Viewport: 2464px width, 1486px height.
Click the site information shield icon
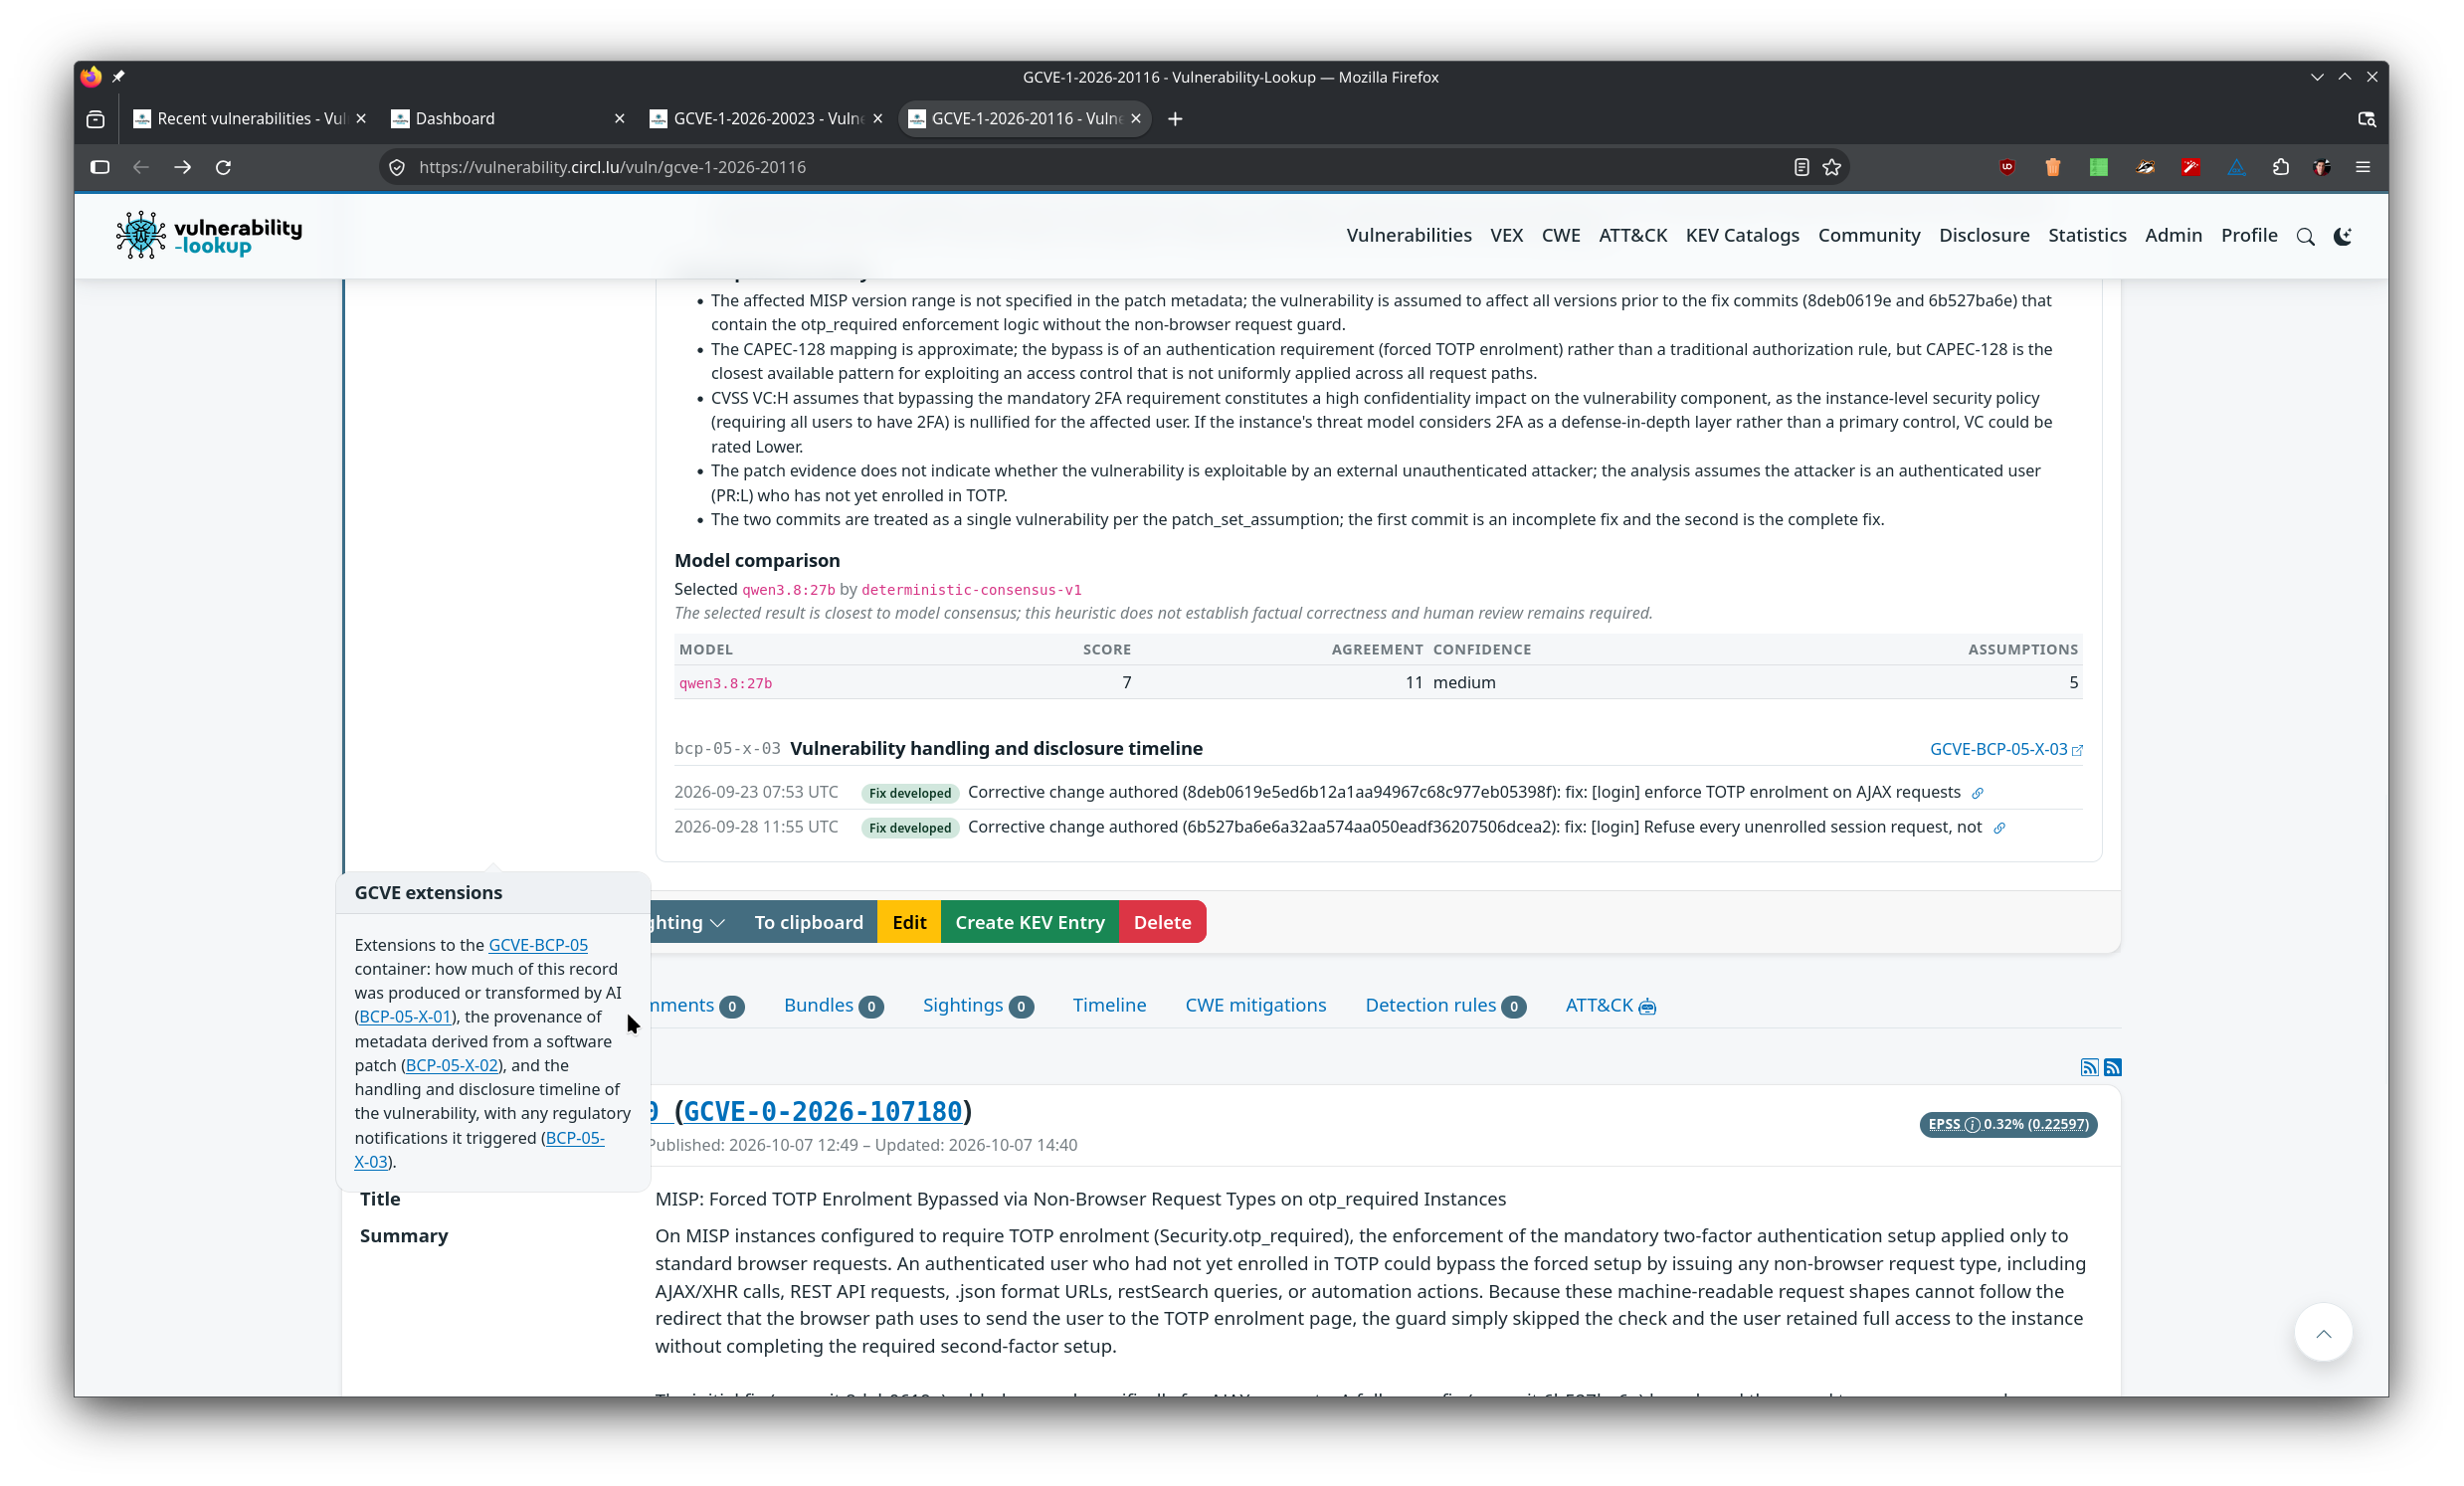pyautogui.click(x=397, y=167)
